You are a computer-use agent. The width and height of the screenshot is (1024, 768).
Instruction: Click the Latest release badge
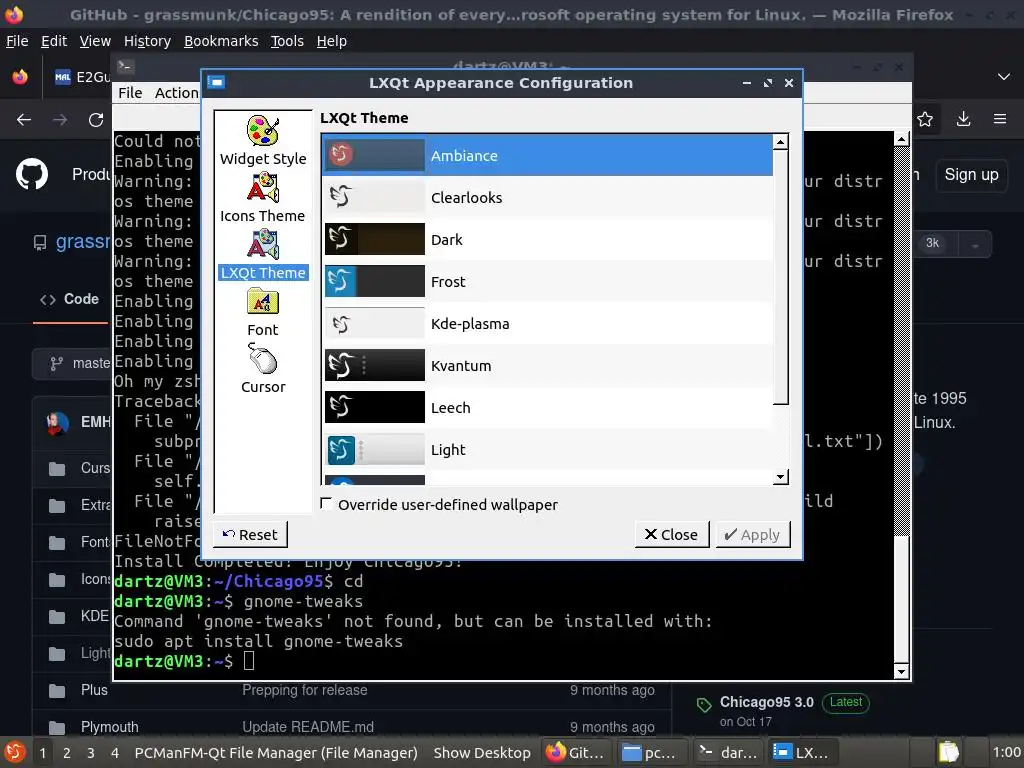846,702
